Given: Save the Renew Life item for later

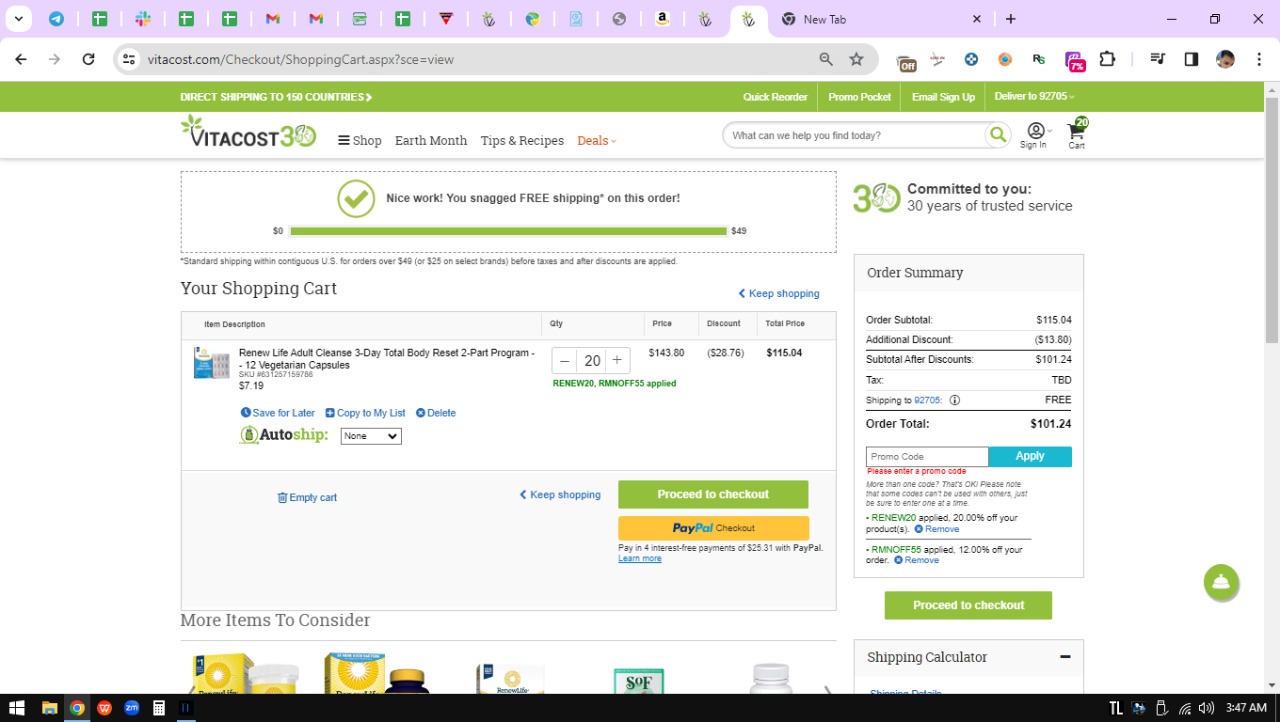Looking at the screenshot, I should 278,413.
